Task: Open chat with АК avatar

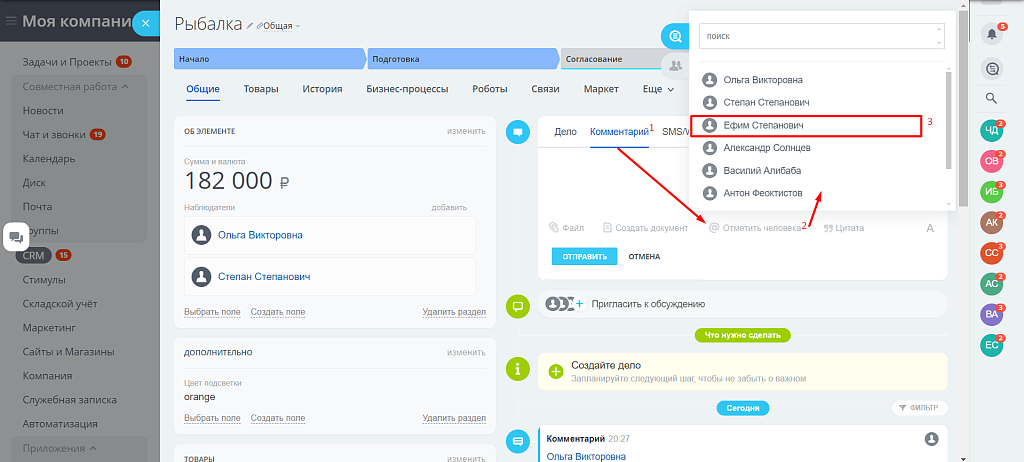Action: coord(991,222)
